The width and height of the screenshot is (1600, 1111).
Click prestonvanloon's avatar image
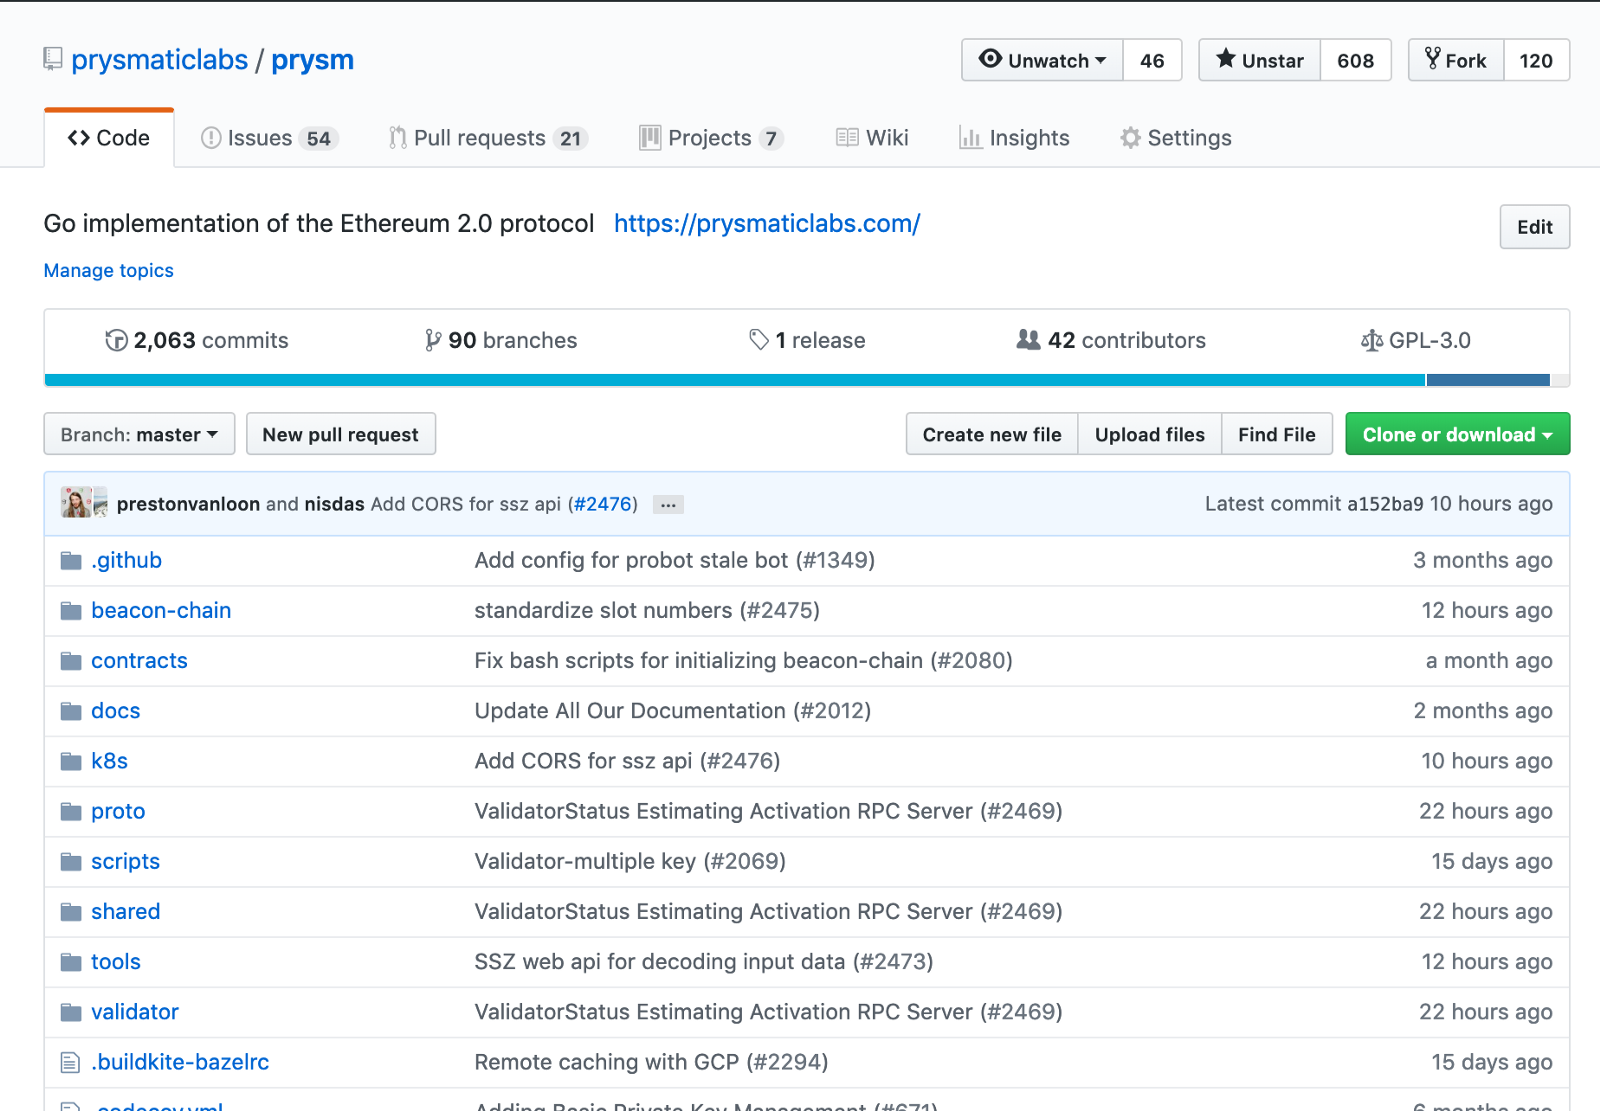(x=76, y=502)
